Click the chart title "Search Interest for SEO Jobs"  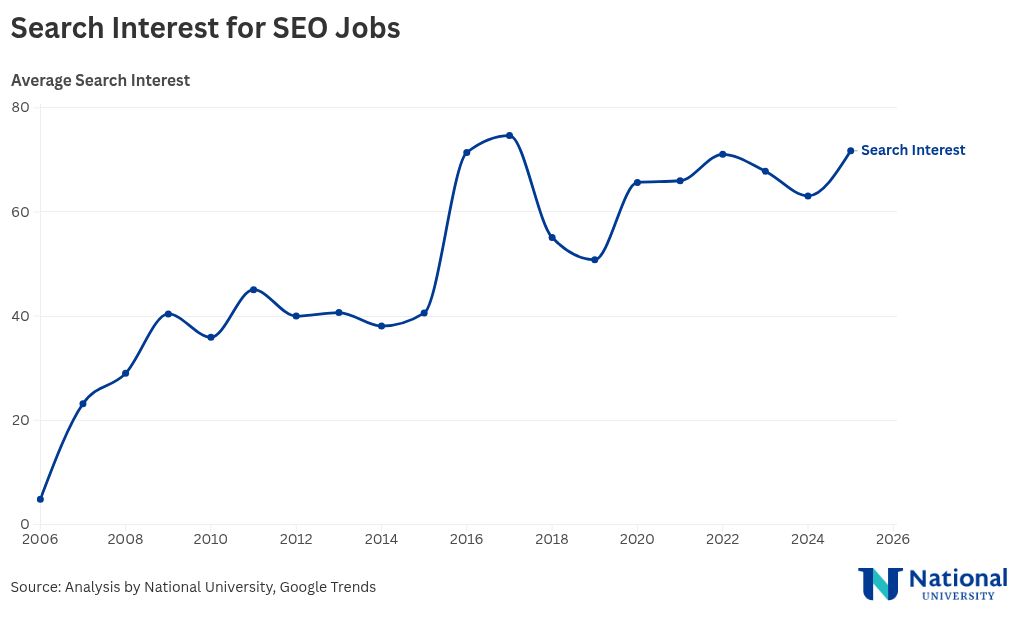[205, 28]
